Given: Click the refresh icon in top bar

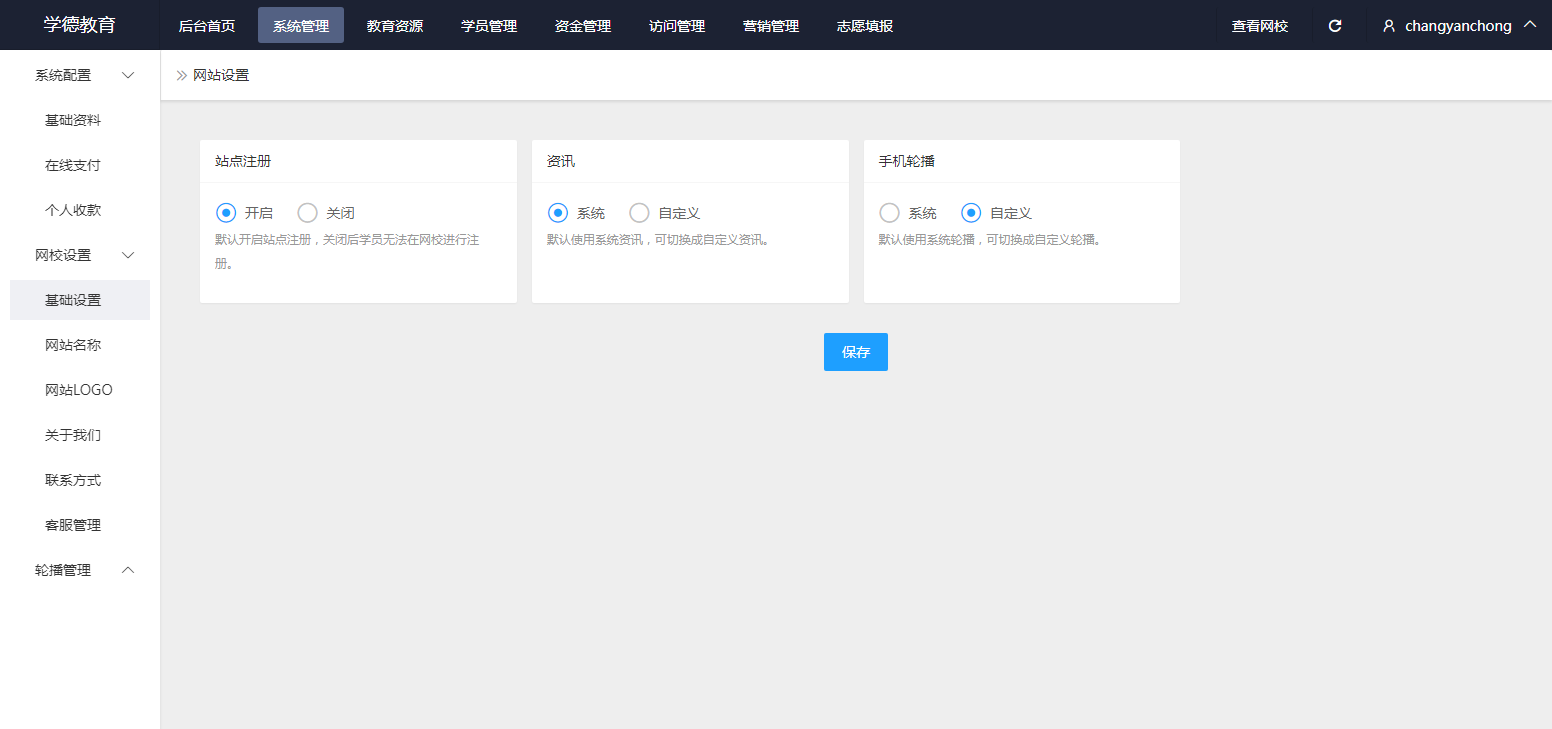Looking at the screenshot, I should point(1334,26).
